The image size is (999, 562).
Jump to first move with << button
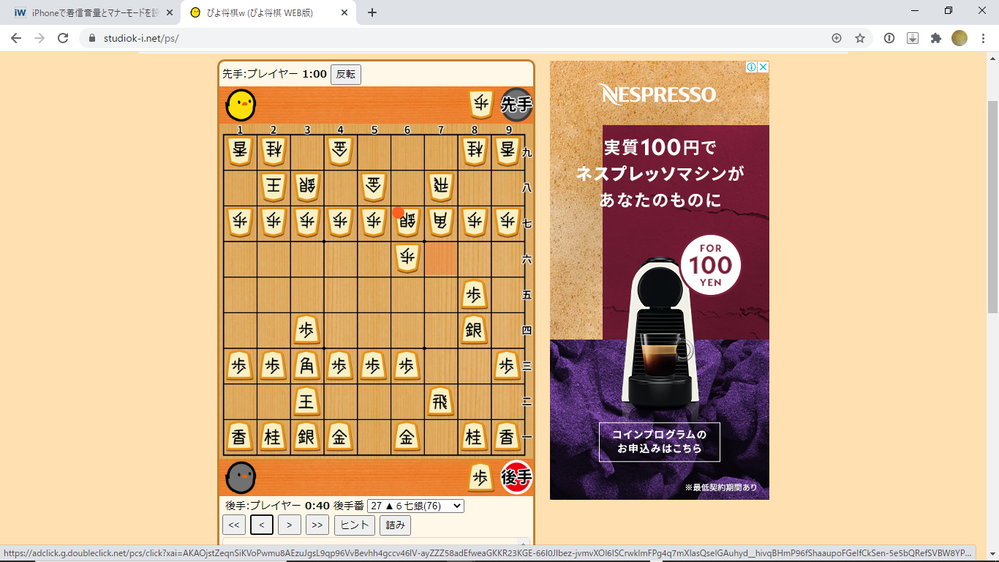234,525
